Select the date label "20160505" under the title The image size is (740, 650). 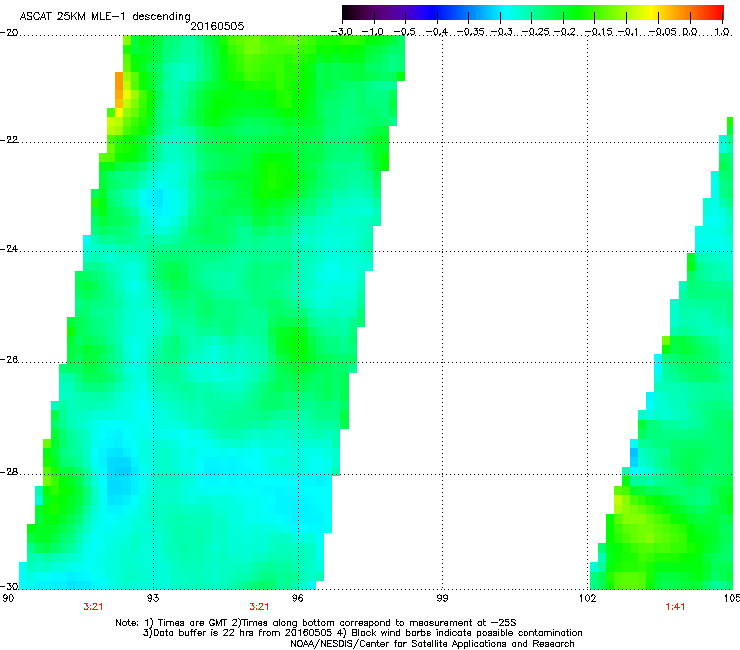[x=217, y=26]
